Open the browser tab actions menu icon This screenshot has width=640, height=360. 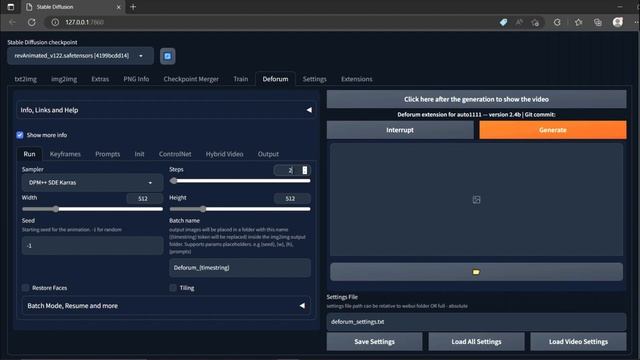tap(11, 7)
